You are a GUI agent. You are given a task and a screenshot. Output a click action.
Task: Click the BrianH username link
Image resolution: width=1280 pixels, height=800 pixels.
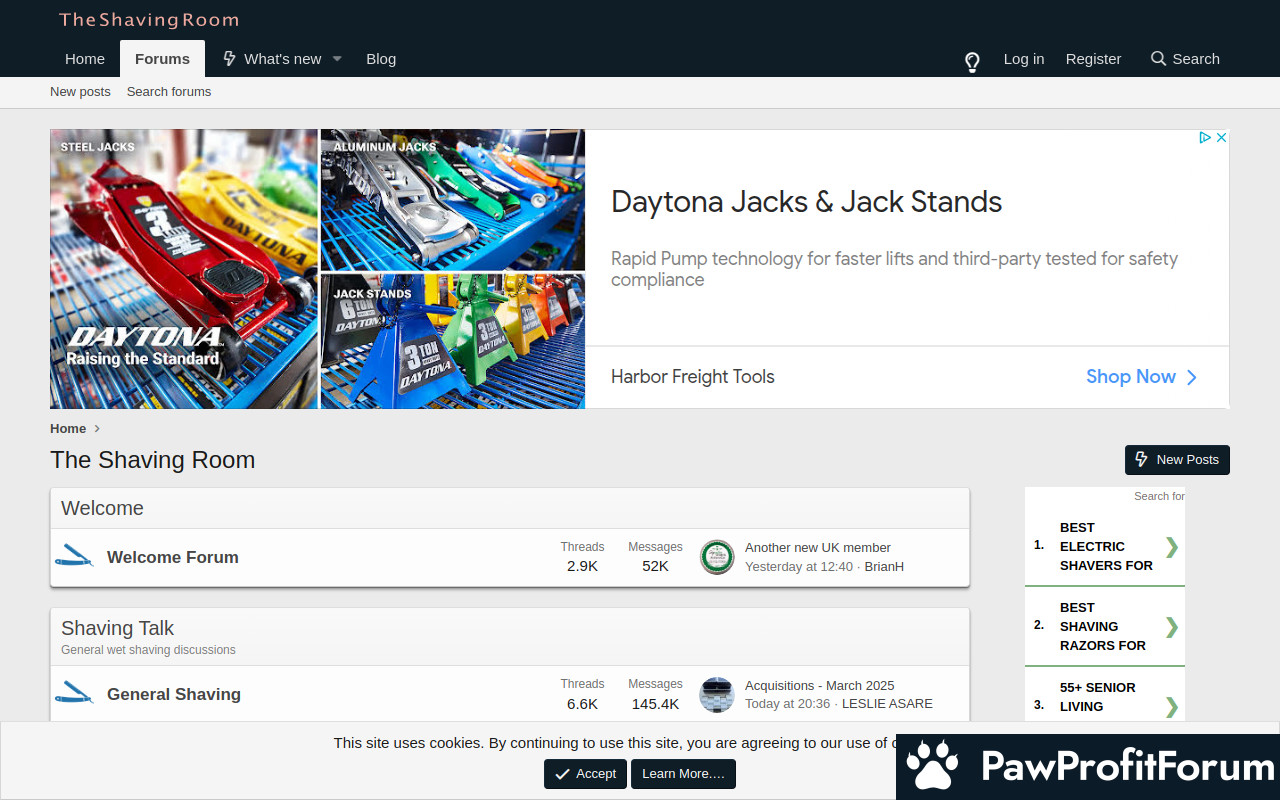pyautogui.click(x=884, y=567)
